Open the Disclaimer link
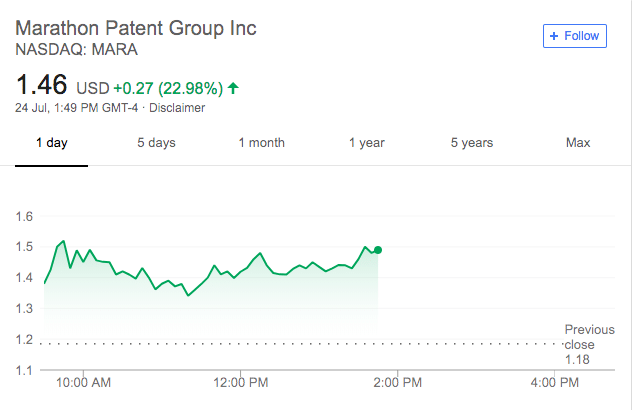Image resolution: width=632 pixels, height=410 pixels. click(178, 108)
